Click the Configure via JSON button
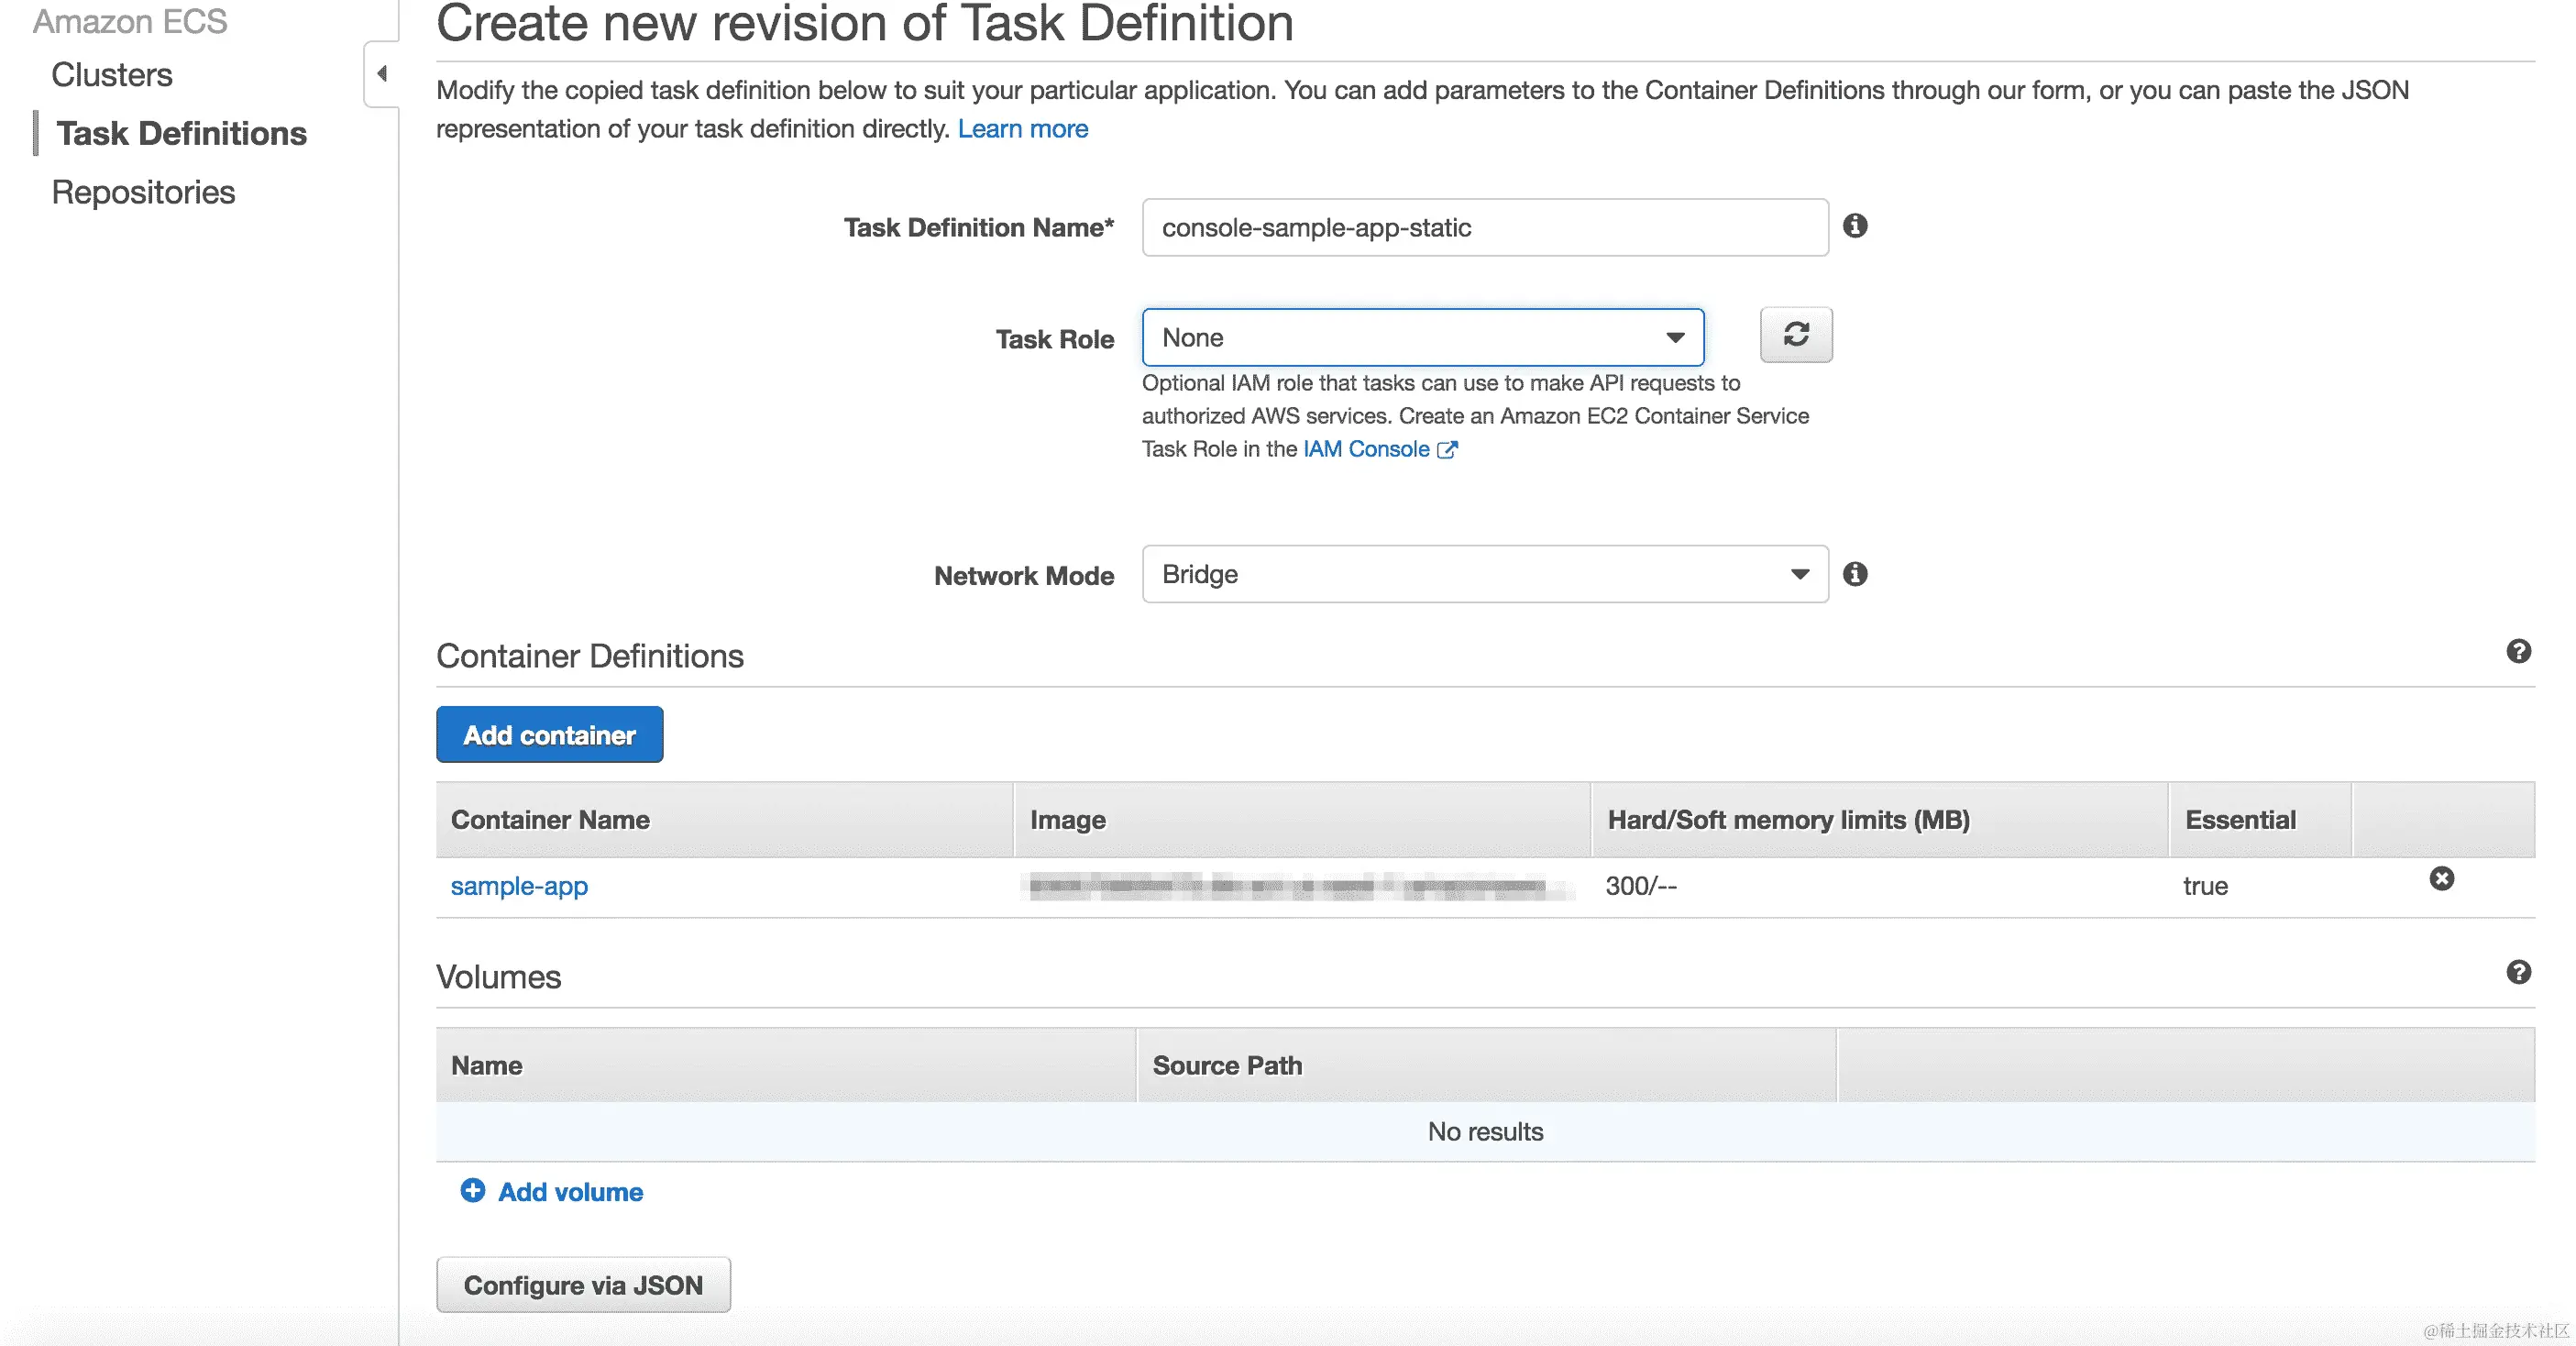 pos(583,1284)
